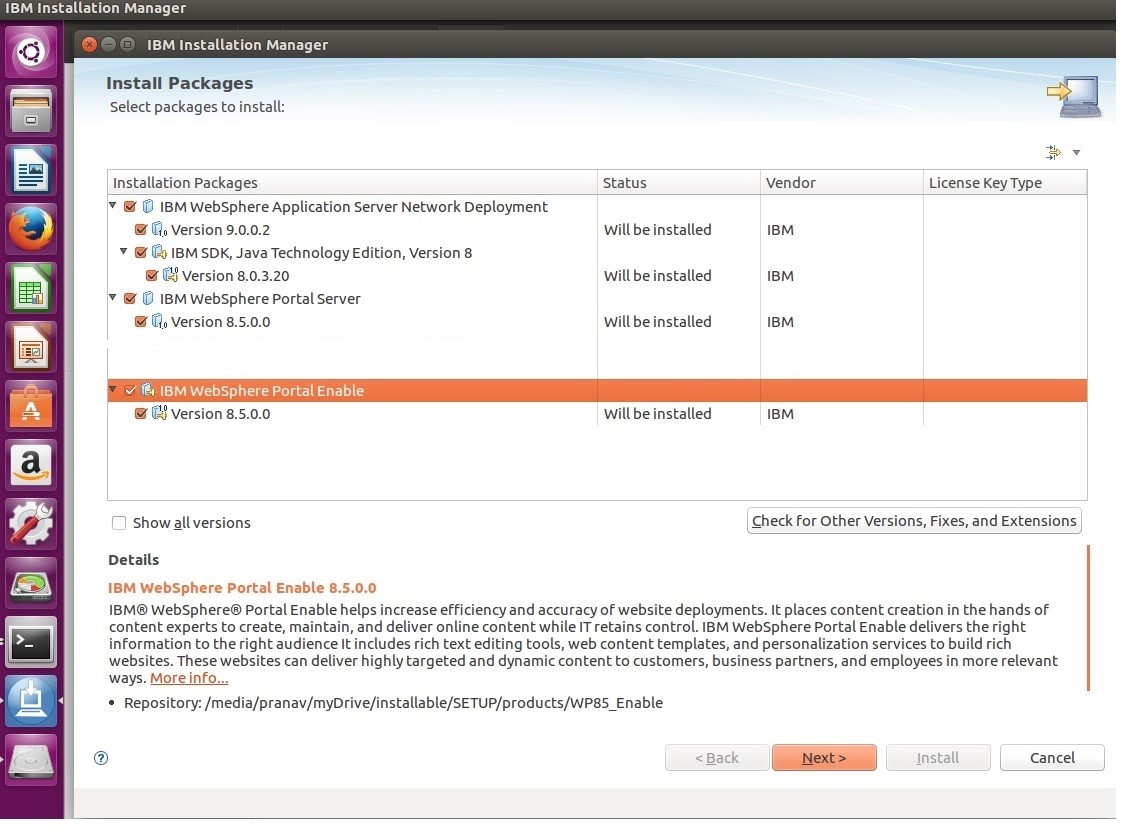Launch Firefox browser from dock
The height and width of the screenshot is (838, 1127).
(x=31, y=229)
